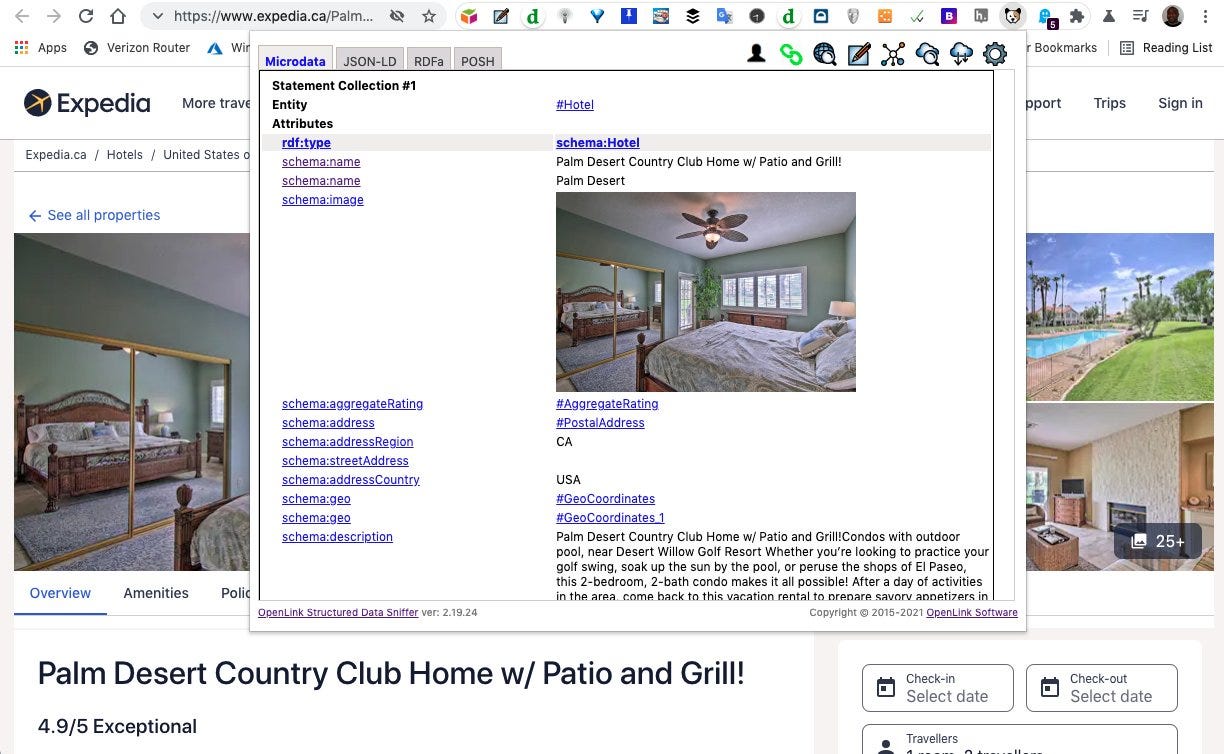Open Chrome extensions puzzle piece menu

(1077, 16)
